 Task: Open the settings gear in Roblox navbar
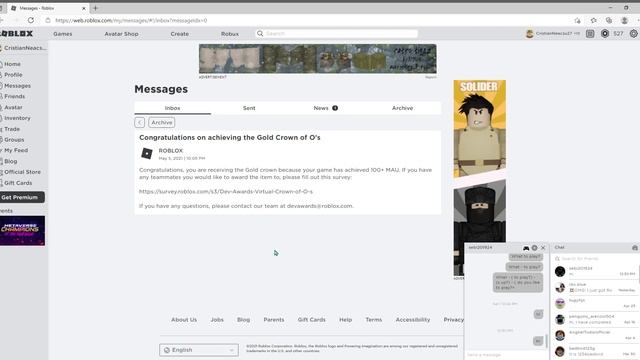click(x=633, y=34)
